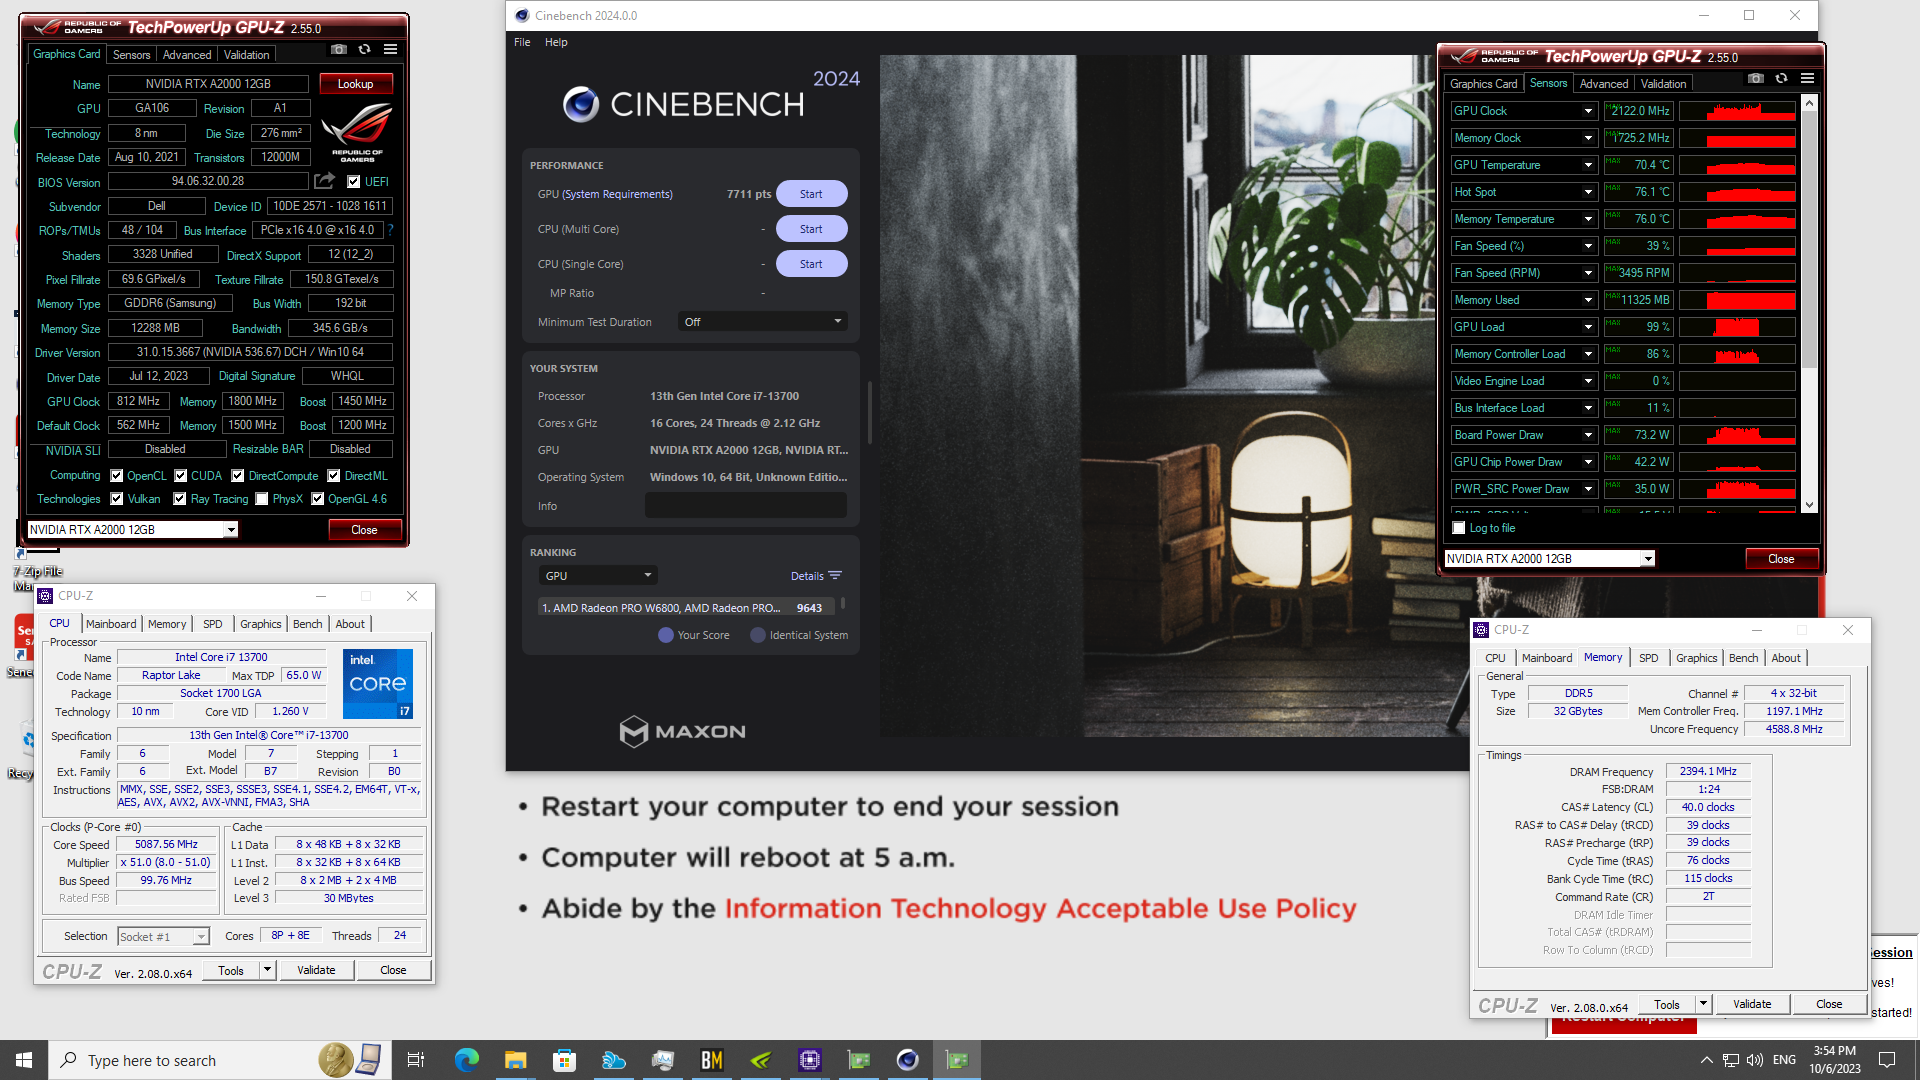Toggle the OpenCL checkbox
Viewport: 1920px width, 1080px height.
(x=117, y=476)
